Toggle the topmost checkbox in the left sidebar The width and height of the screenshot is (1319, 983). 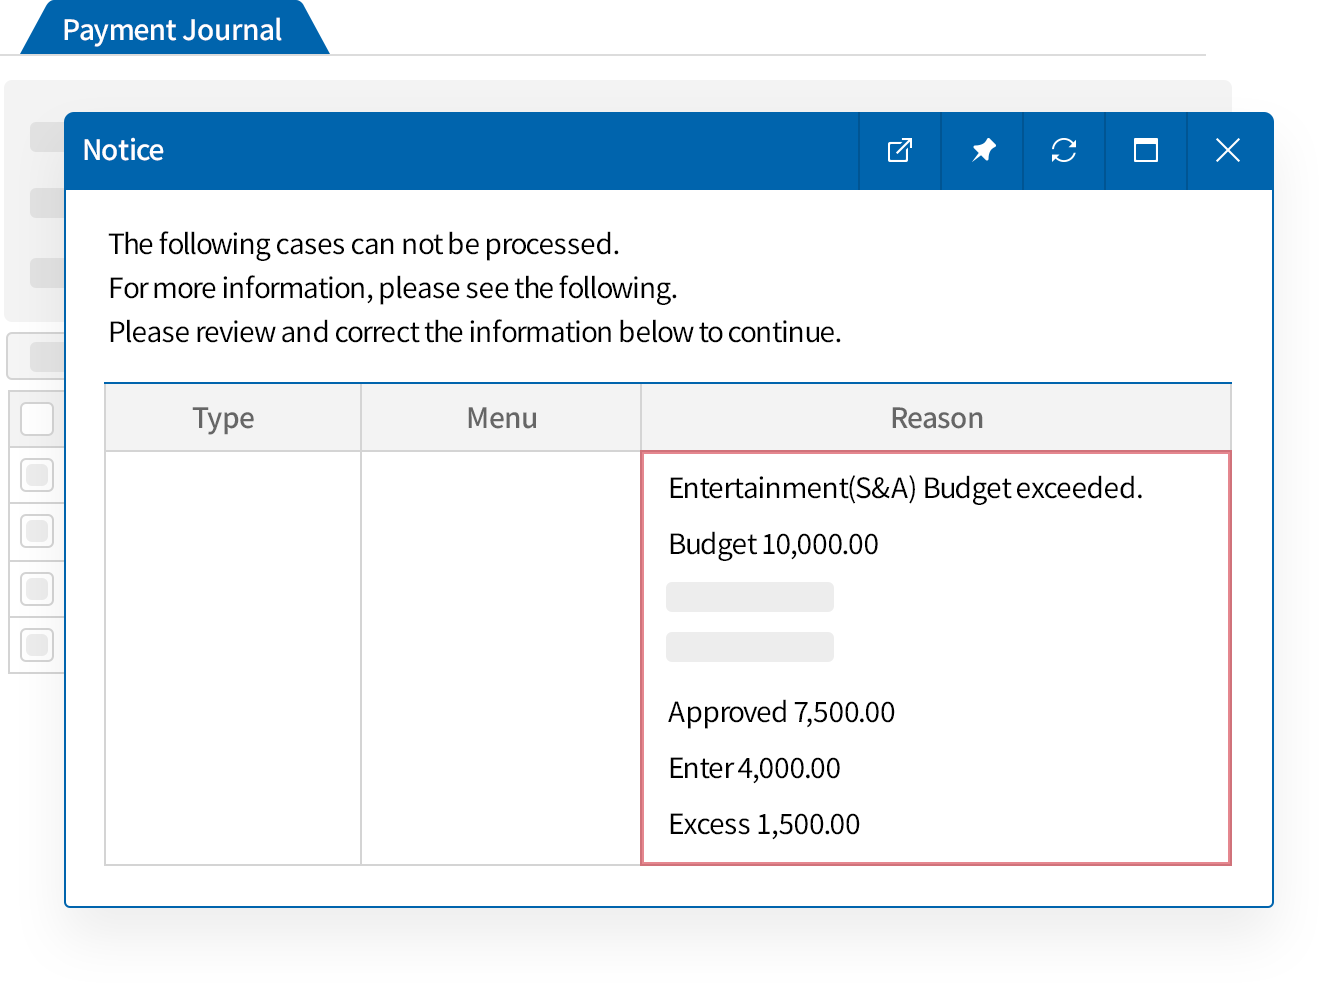[37, 418]
